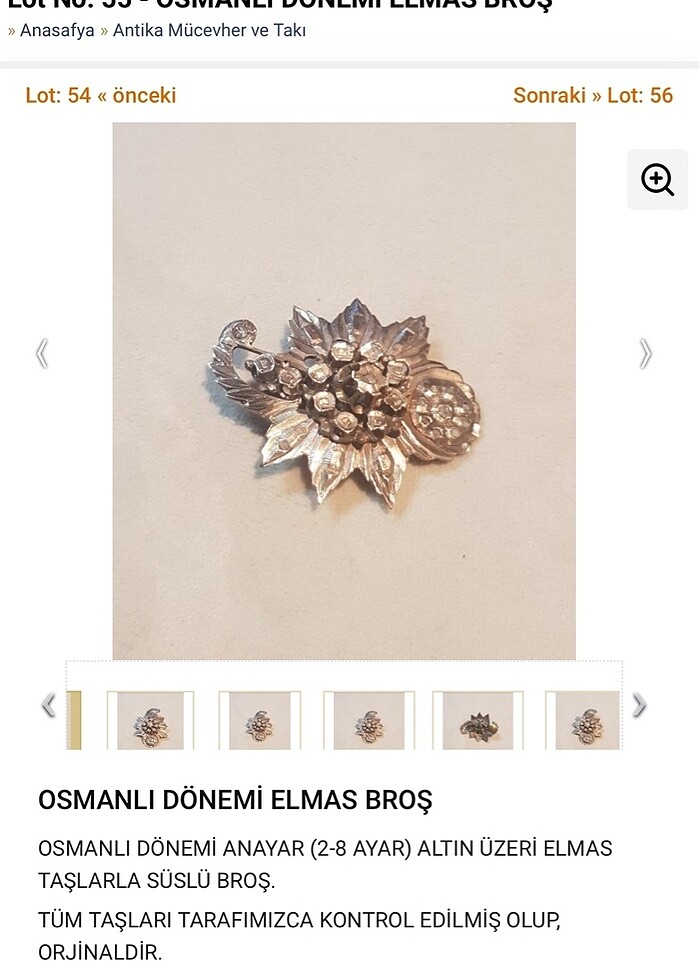Screen dimensions: 700x980
Task: Open Antika Mücevher ve Takı breadcrumb
Action: click(x=209, y=30)
